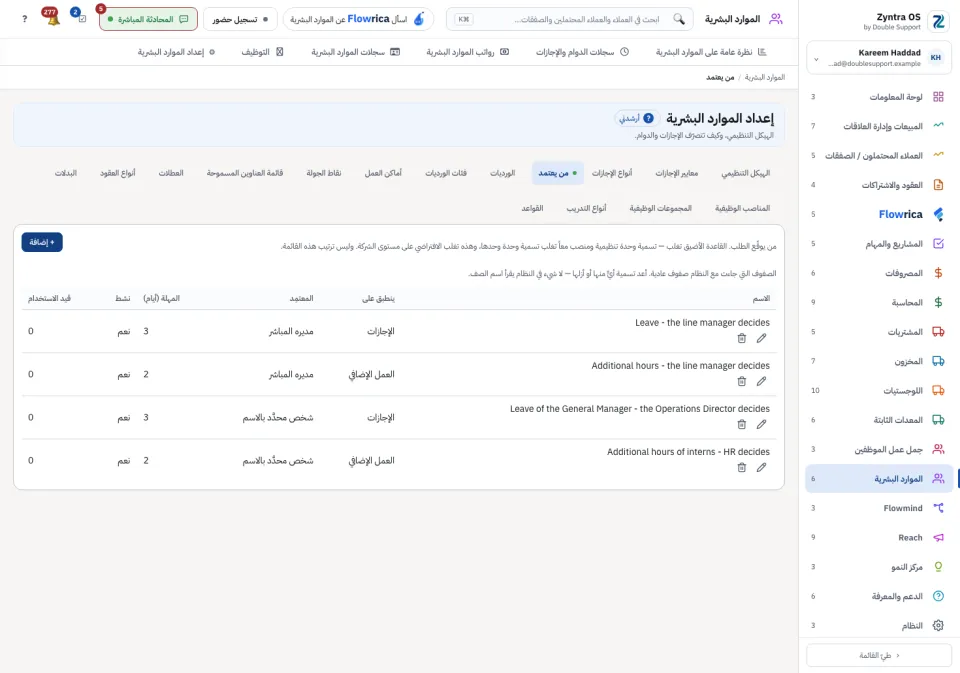Open Reach in the sidebar
The height and width of the screenshot is (673, 960).
pos(879,538)
